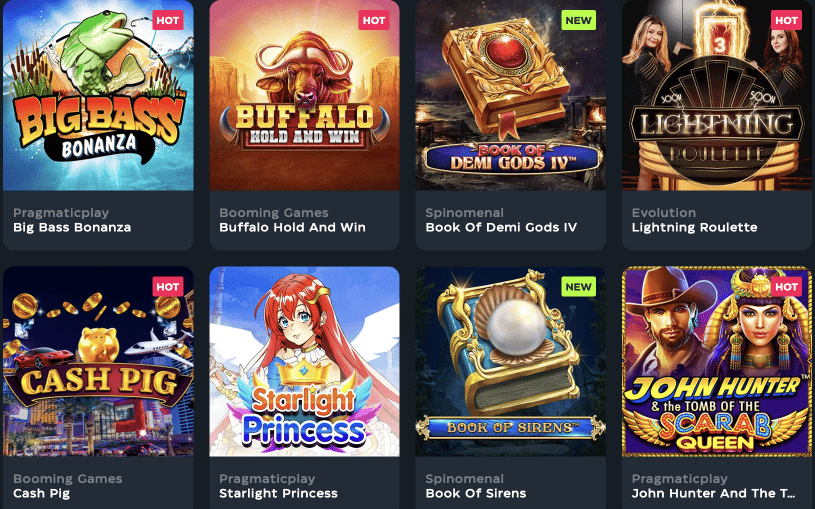815x509 pixels.
Task: Click the Big Bass Bonanza title text
Action: pyautogui.click(x=72, y=227)
